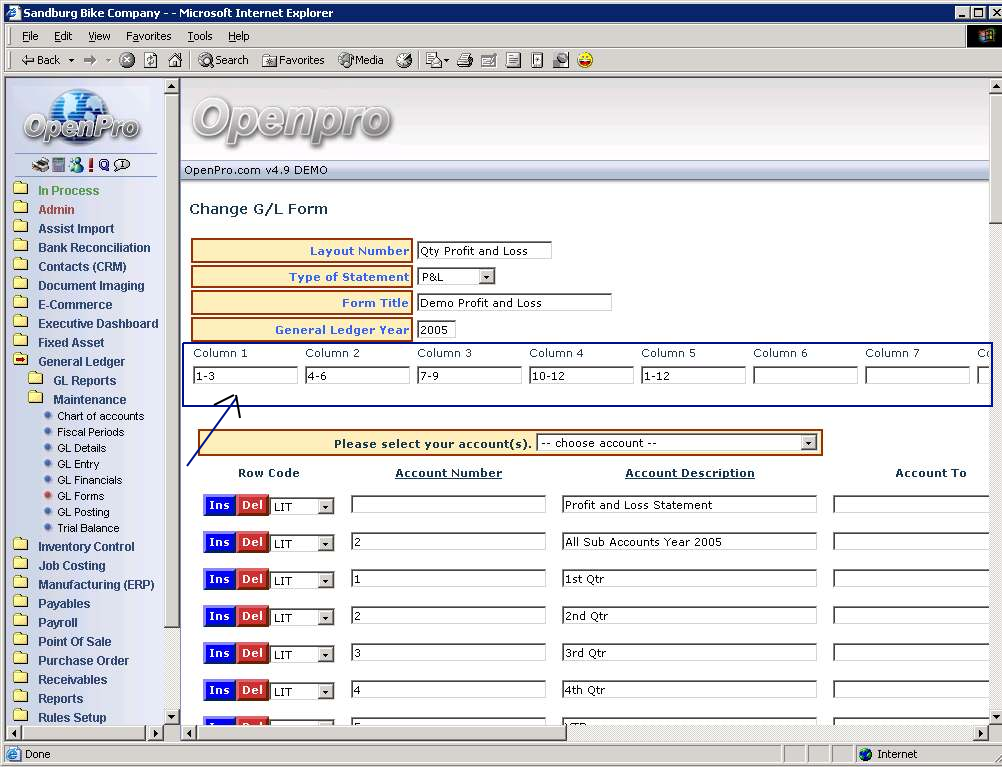1002x767 pixels.
Task: Expand the Inventory Control folder
Action: 86,547
